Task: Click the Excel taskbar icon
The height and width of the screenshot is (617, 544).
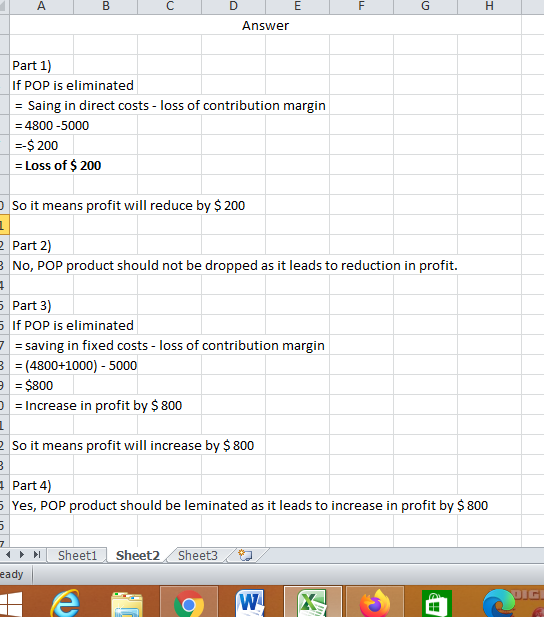Action: [313, 602]
